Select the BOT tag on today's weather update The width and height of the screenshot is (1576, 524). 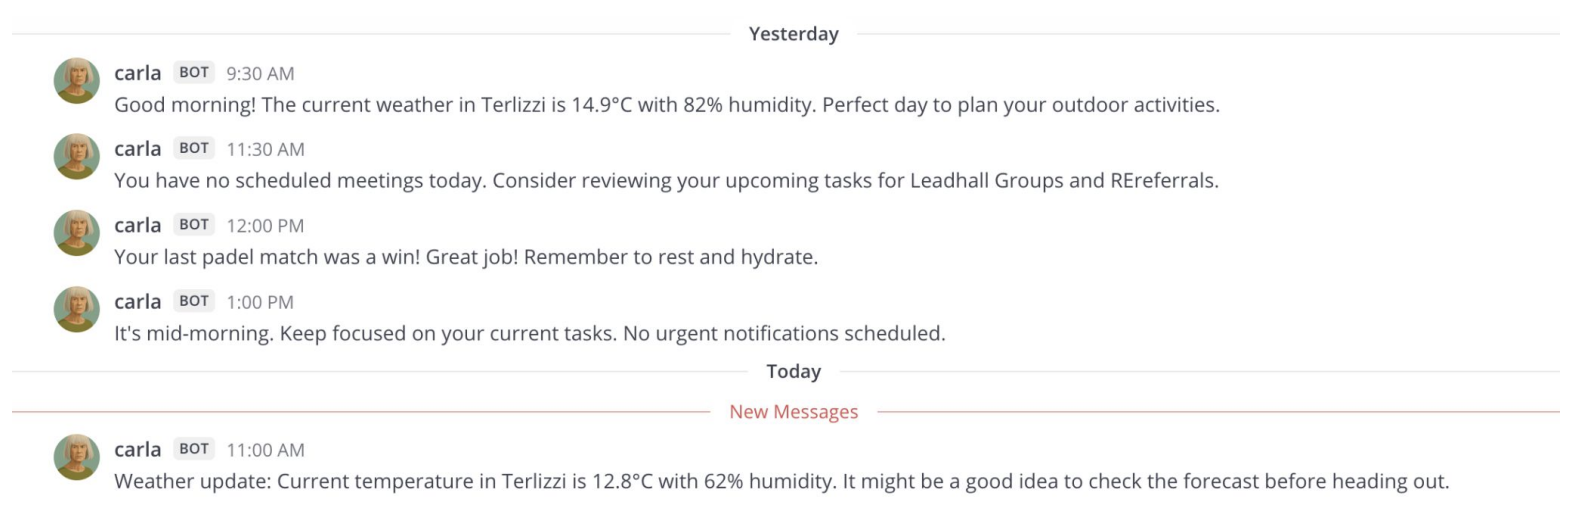(x=194, y=449)
